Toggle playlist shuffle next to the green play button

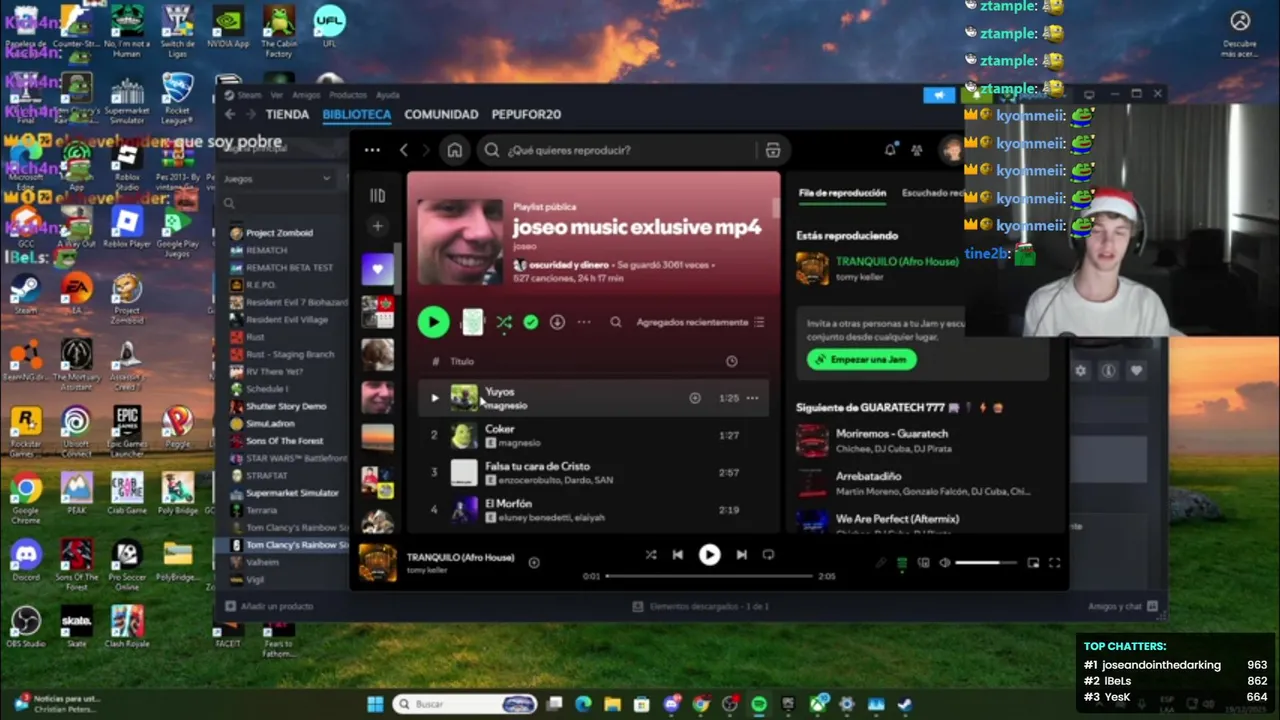point(504,322)
